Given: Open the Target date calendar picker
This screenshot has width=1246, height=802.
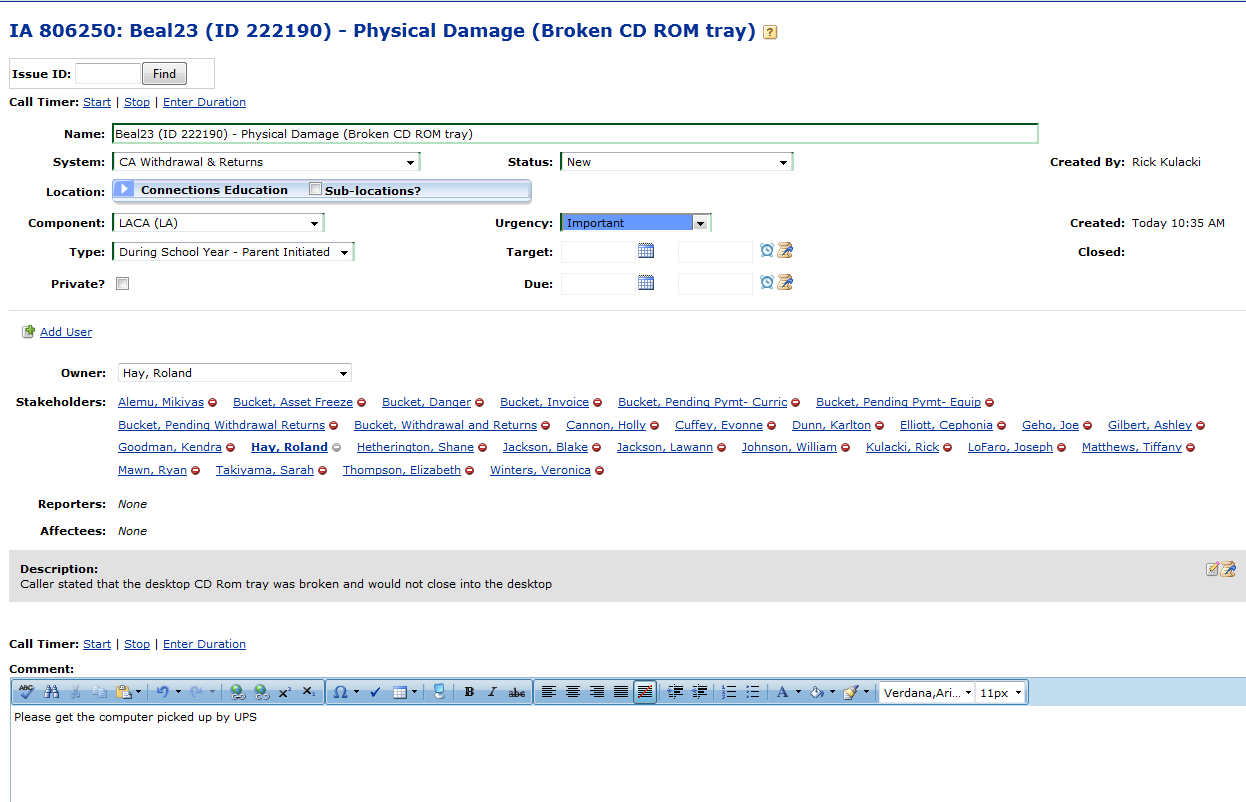Looking at the screenshot, I should 646,252.
